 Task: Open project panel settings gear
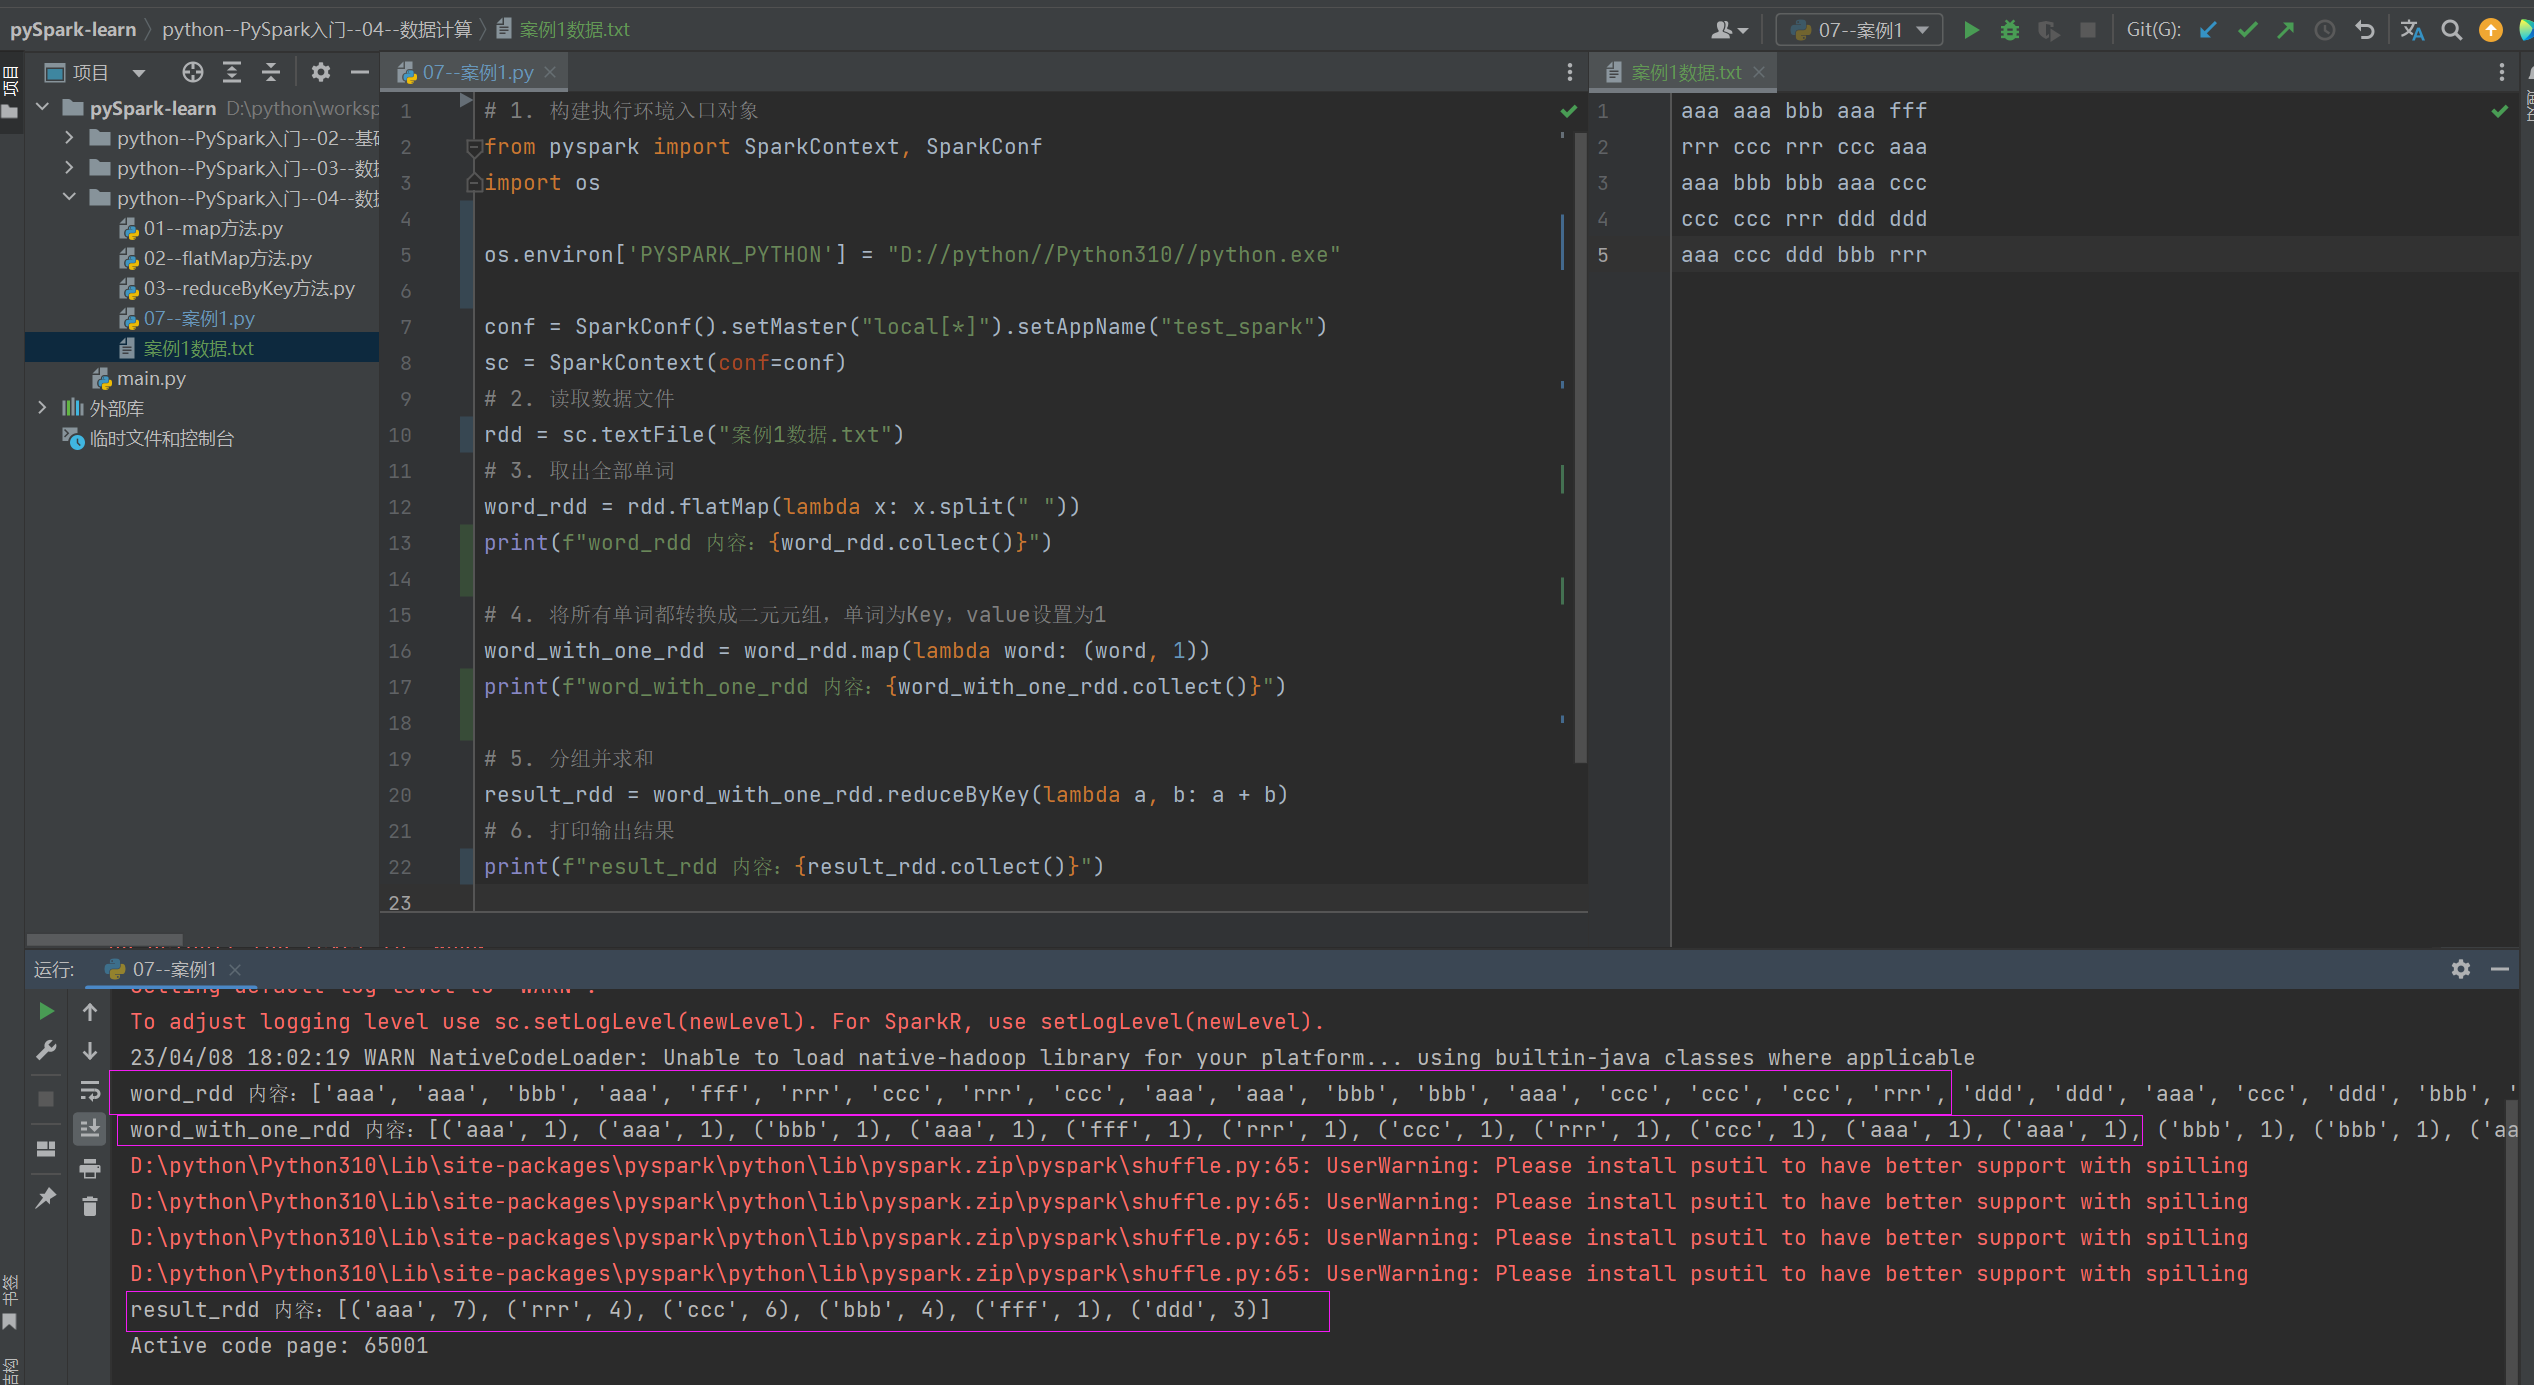pos(320,72)
